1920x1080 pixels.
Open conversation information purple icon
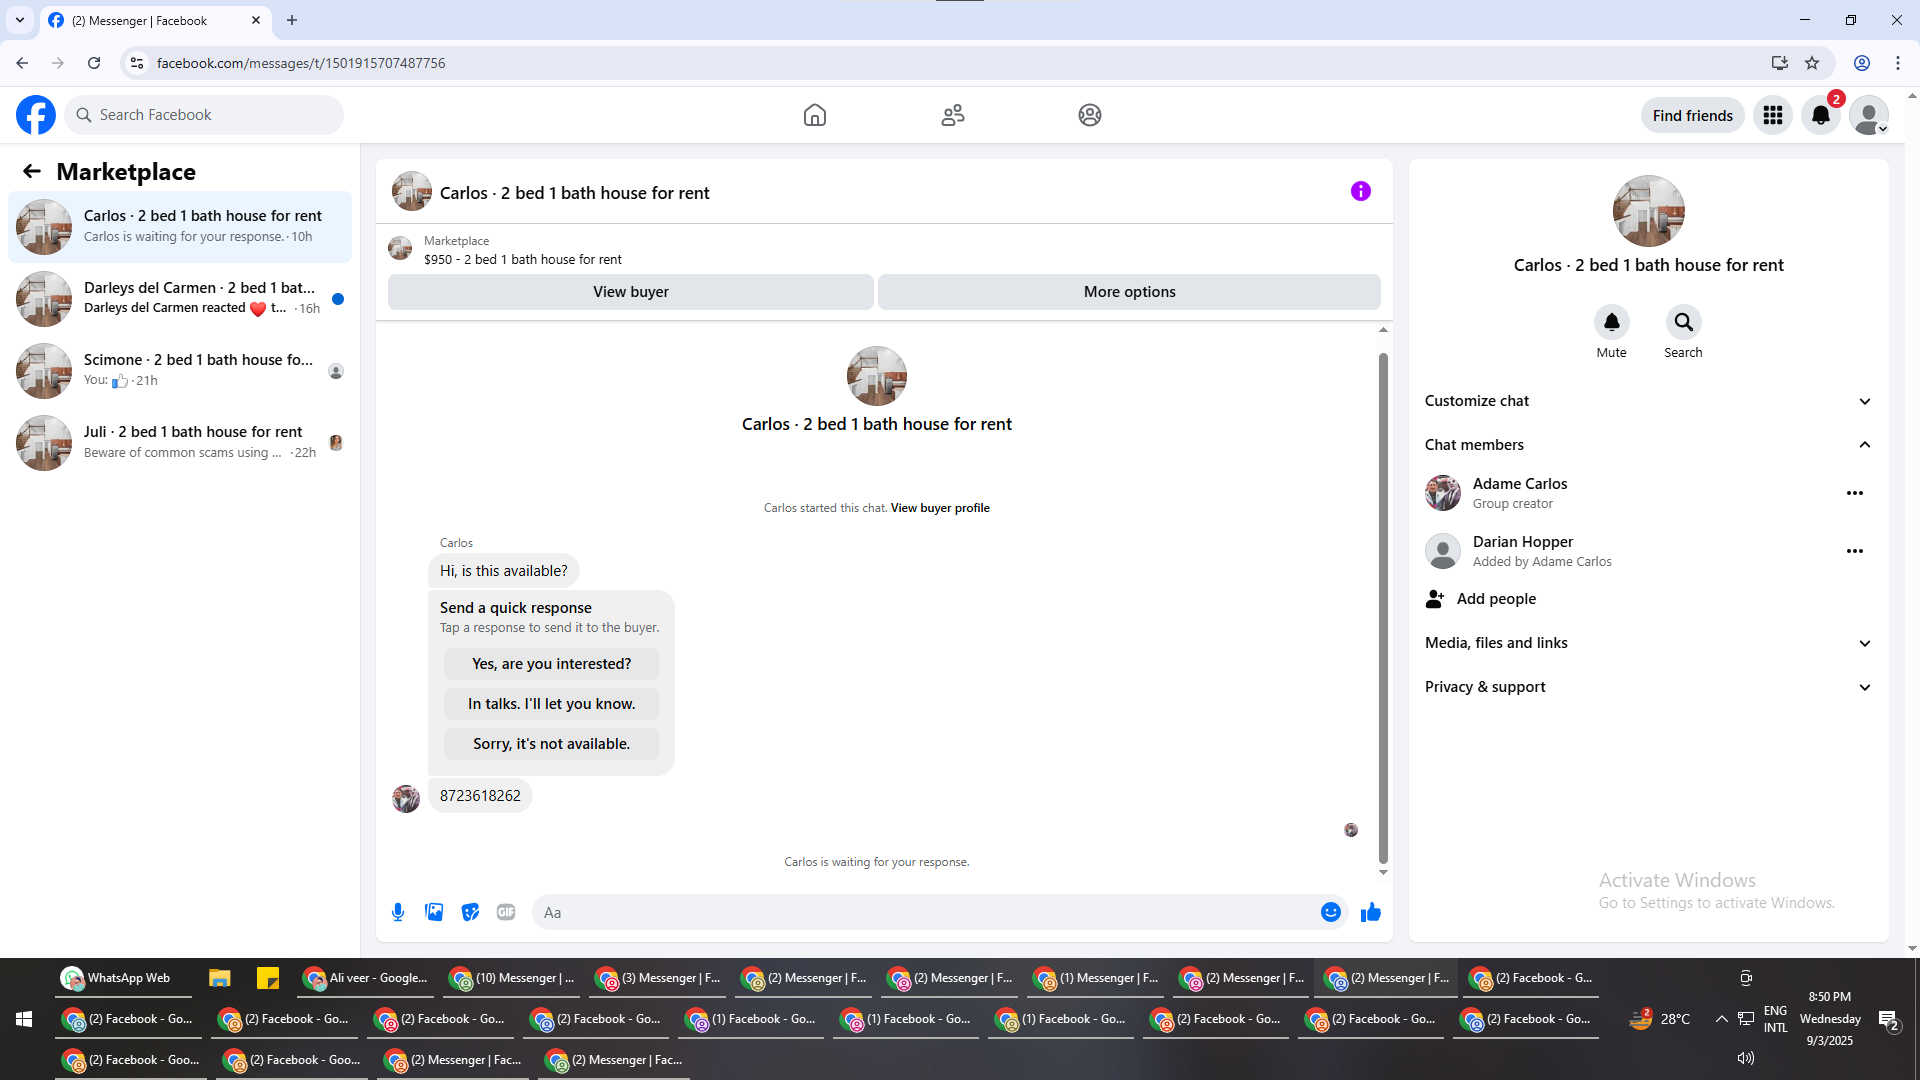1361,191
